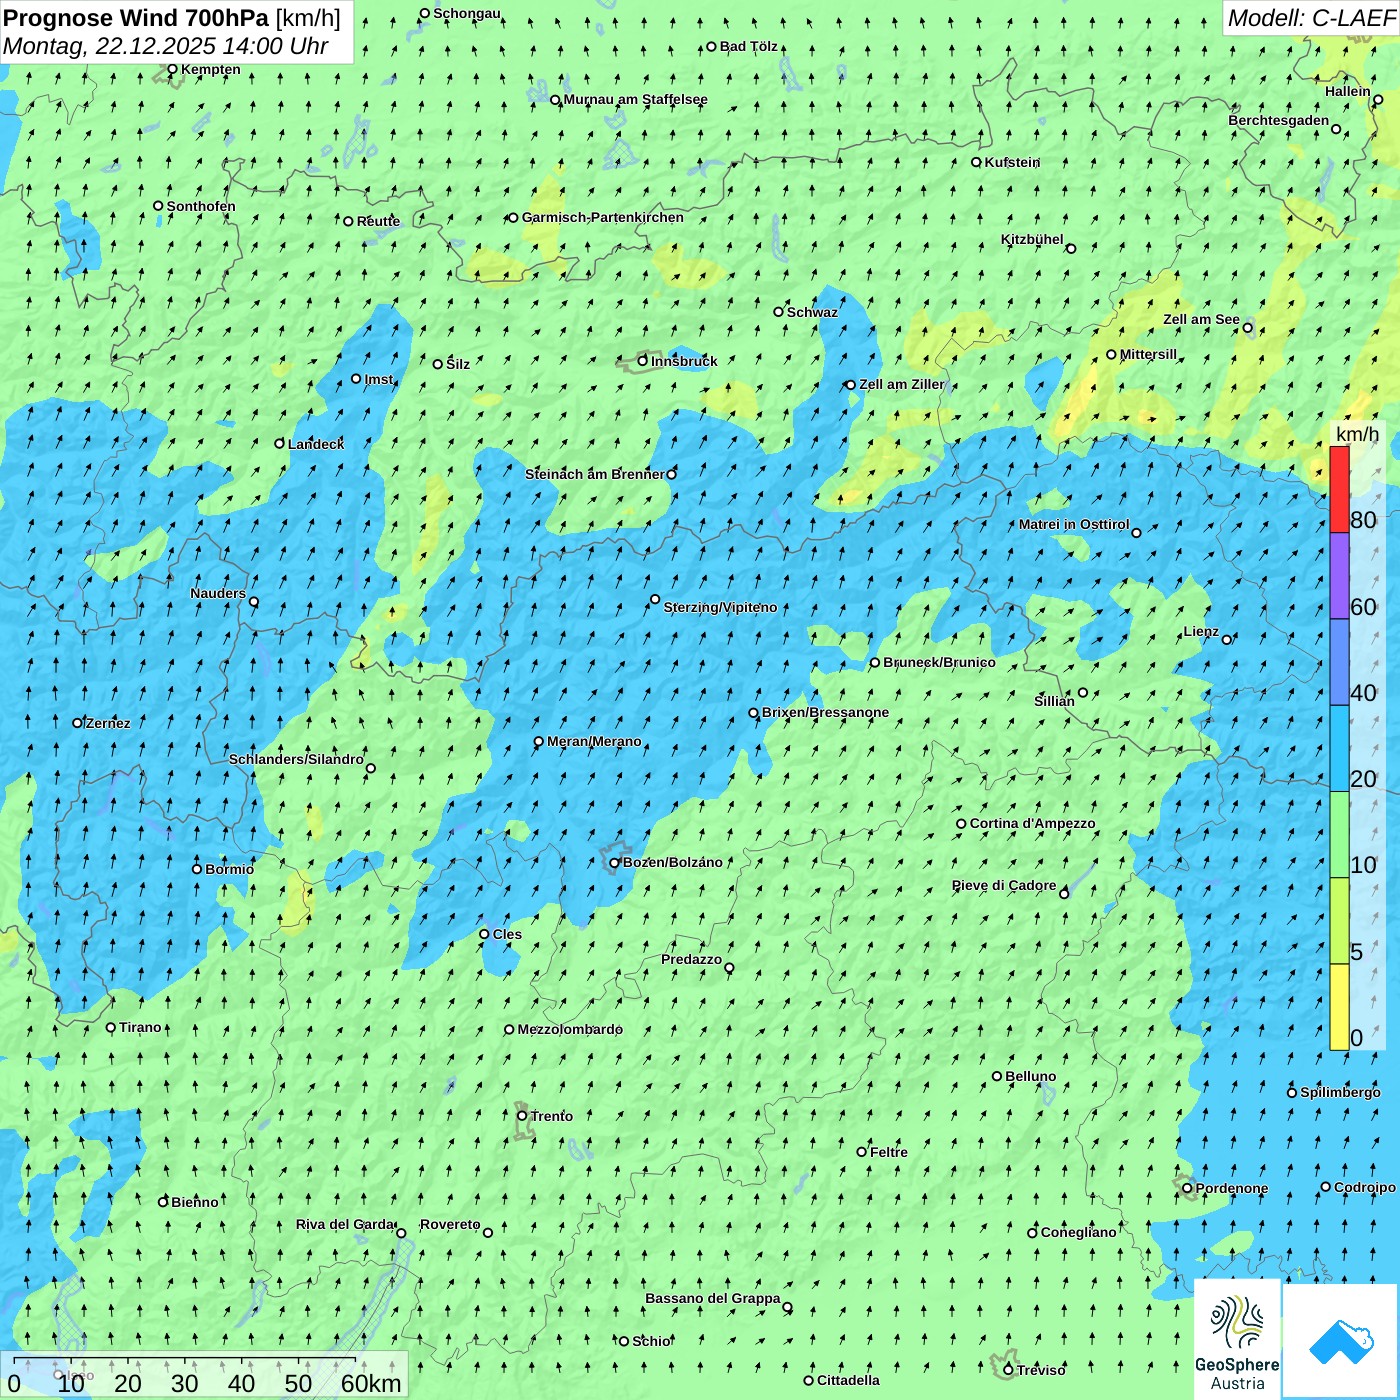Select the Nauders label
The width and height of the screenshot is (1400, 1400).
[218, 593]
